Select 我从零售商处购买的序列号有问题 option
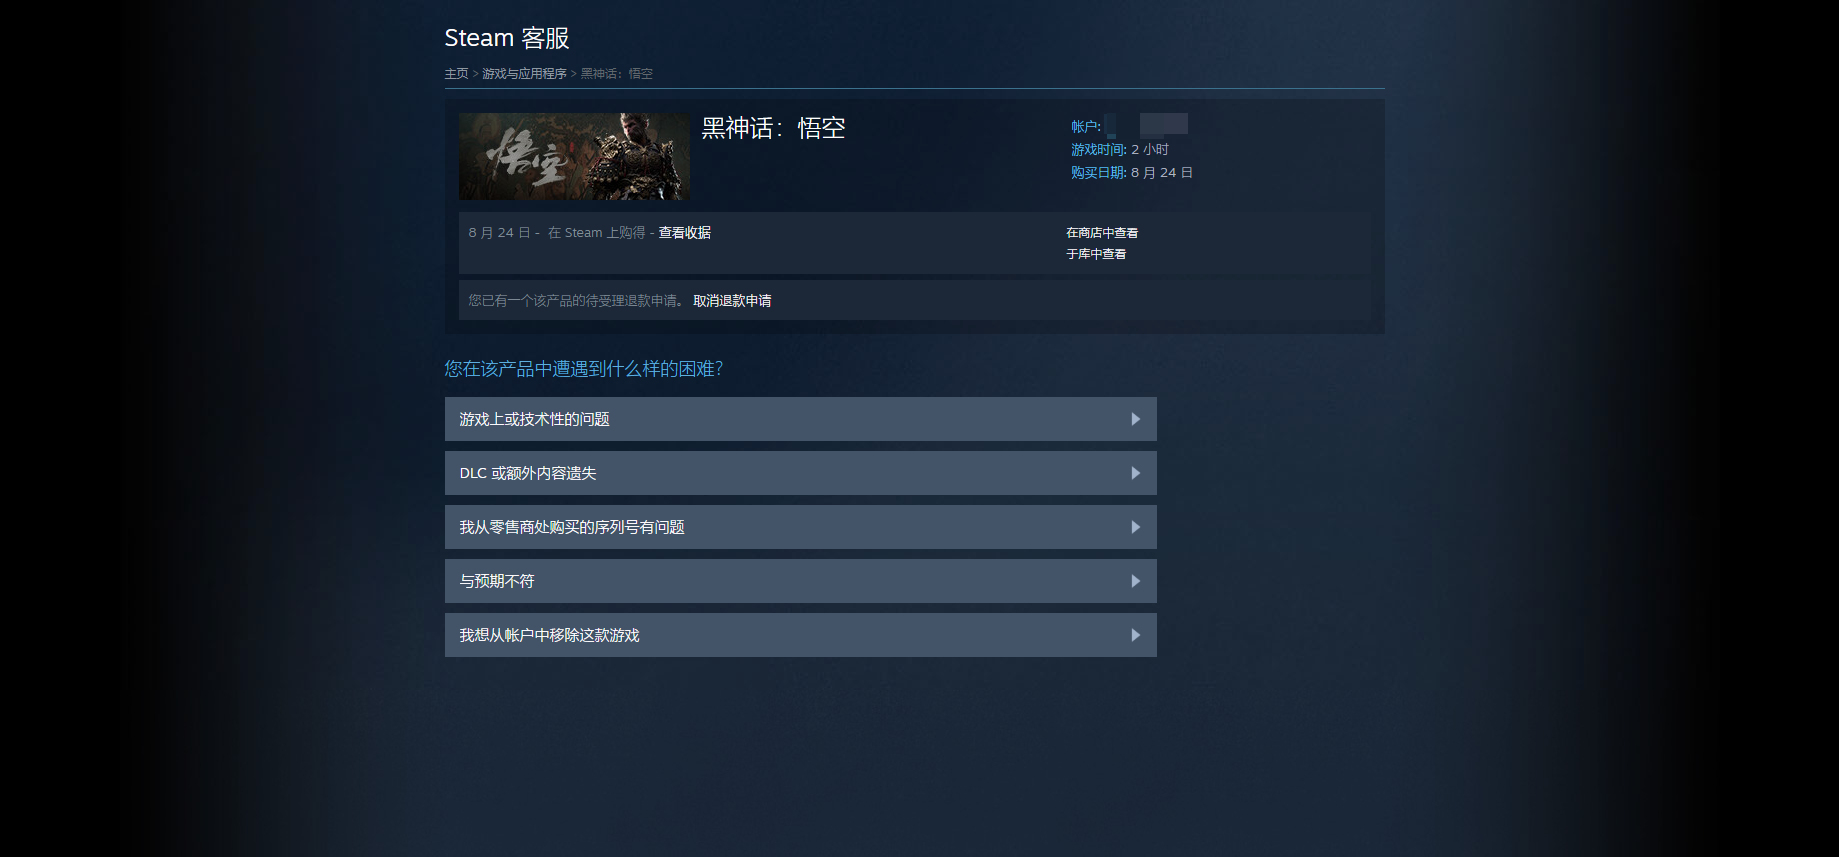Screen dimensions: 1839x857 tap(572, 527)
